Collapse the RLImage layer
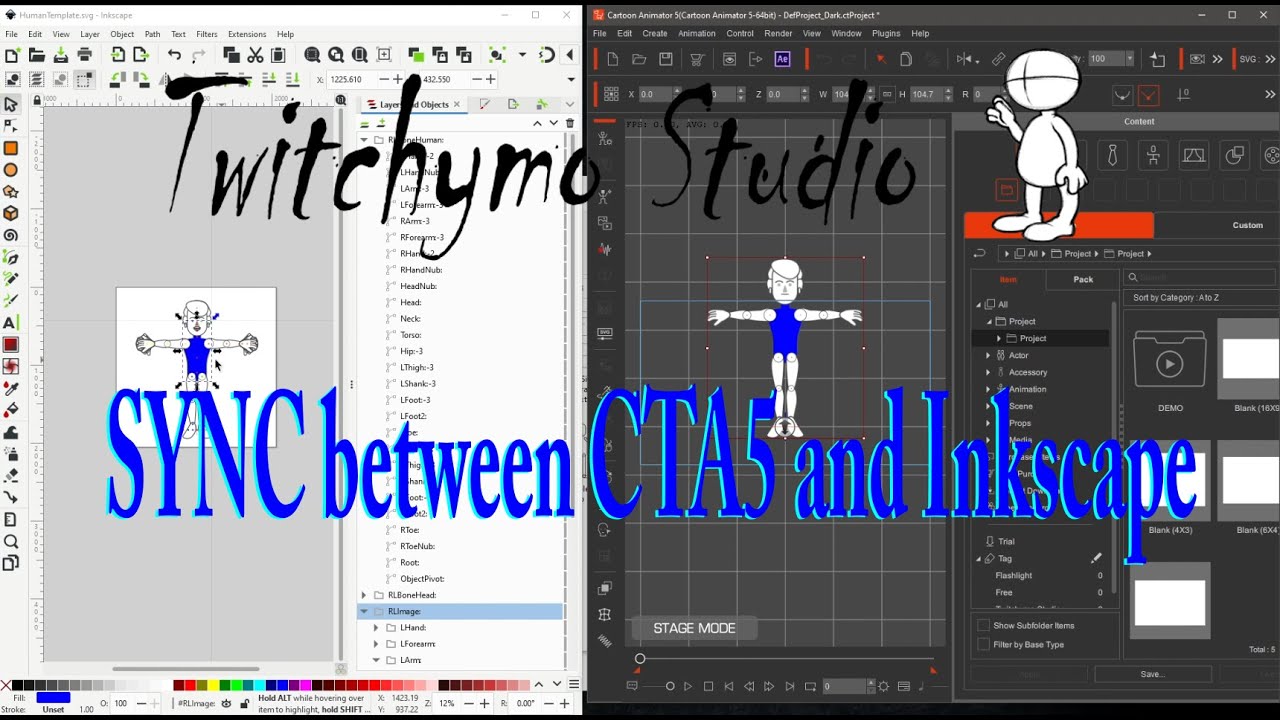 (365, 611)
